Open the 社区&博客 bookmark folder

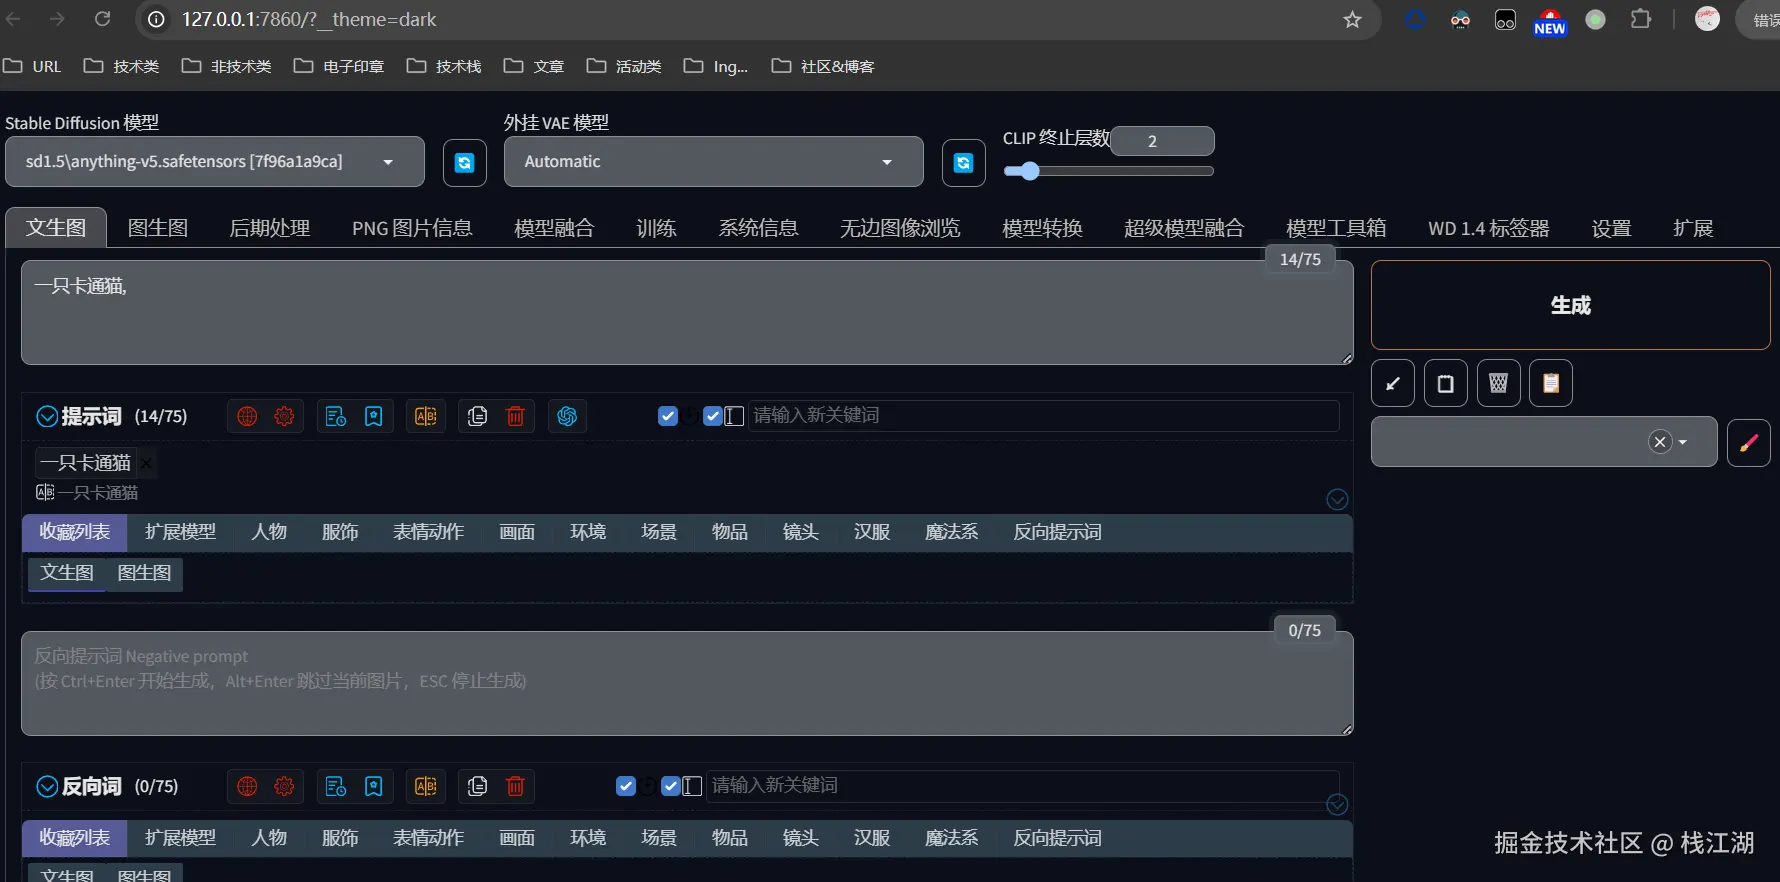(824, 66)
